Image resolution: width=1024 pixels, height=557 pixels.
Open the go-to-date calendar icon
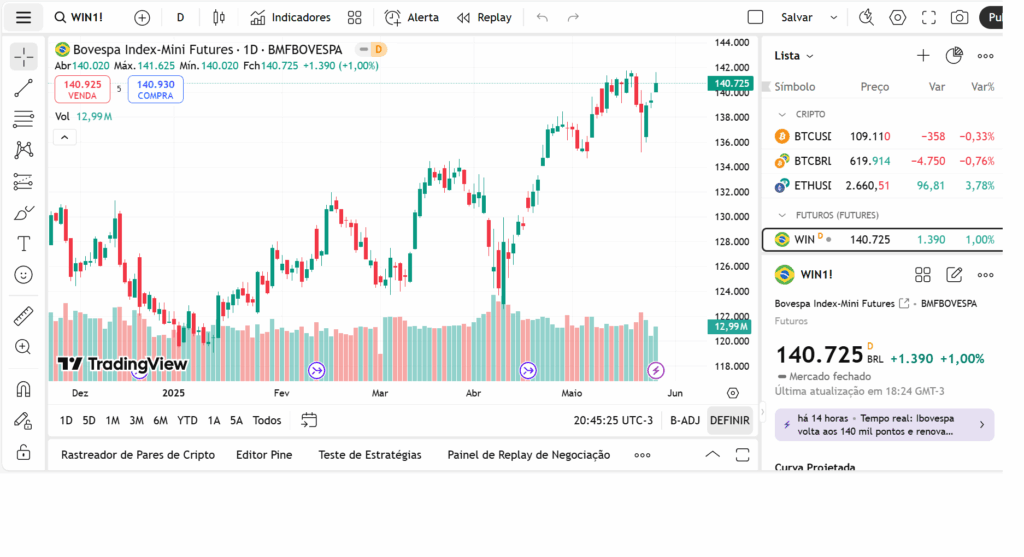tap(309, 421)
